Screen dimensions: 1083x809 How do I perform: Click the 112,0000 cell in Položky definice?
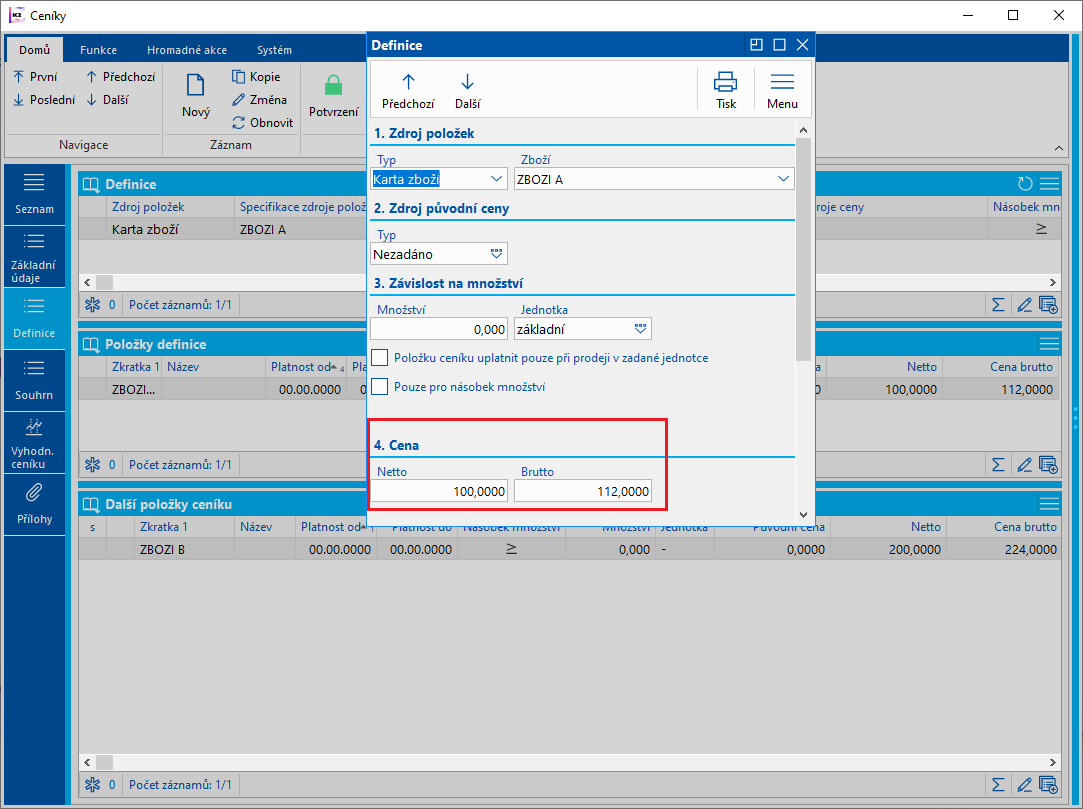1001,389
